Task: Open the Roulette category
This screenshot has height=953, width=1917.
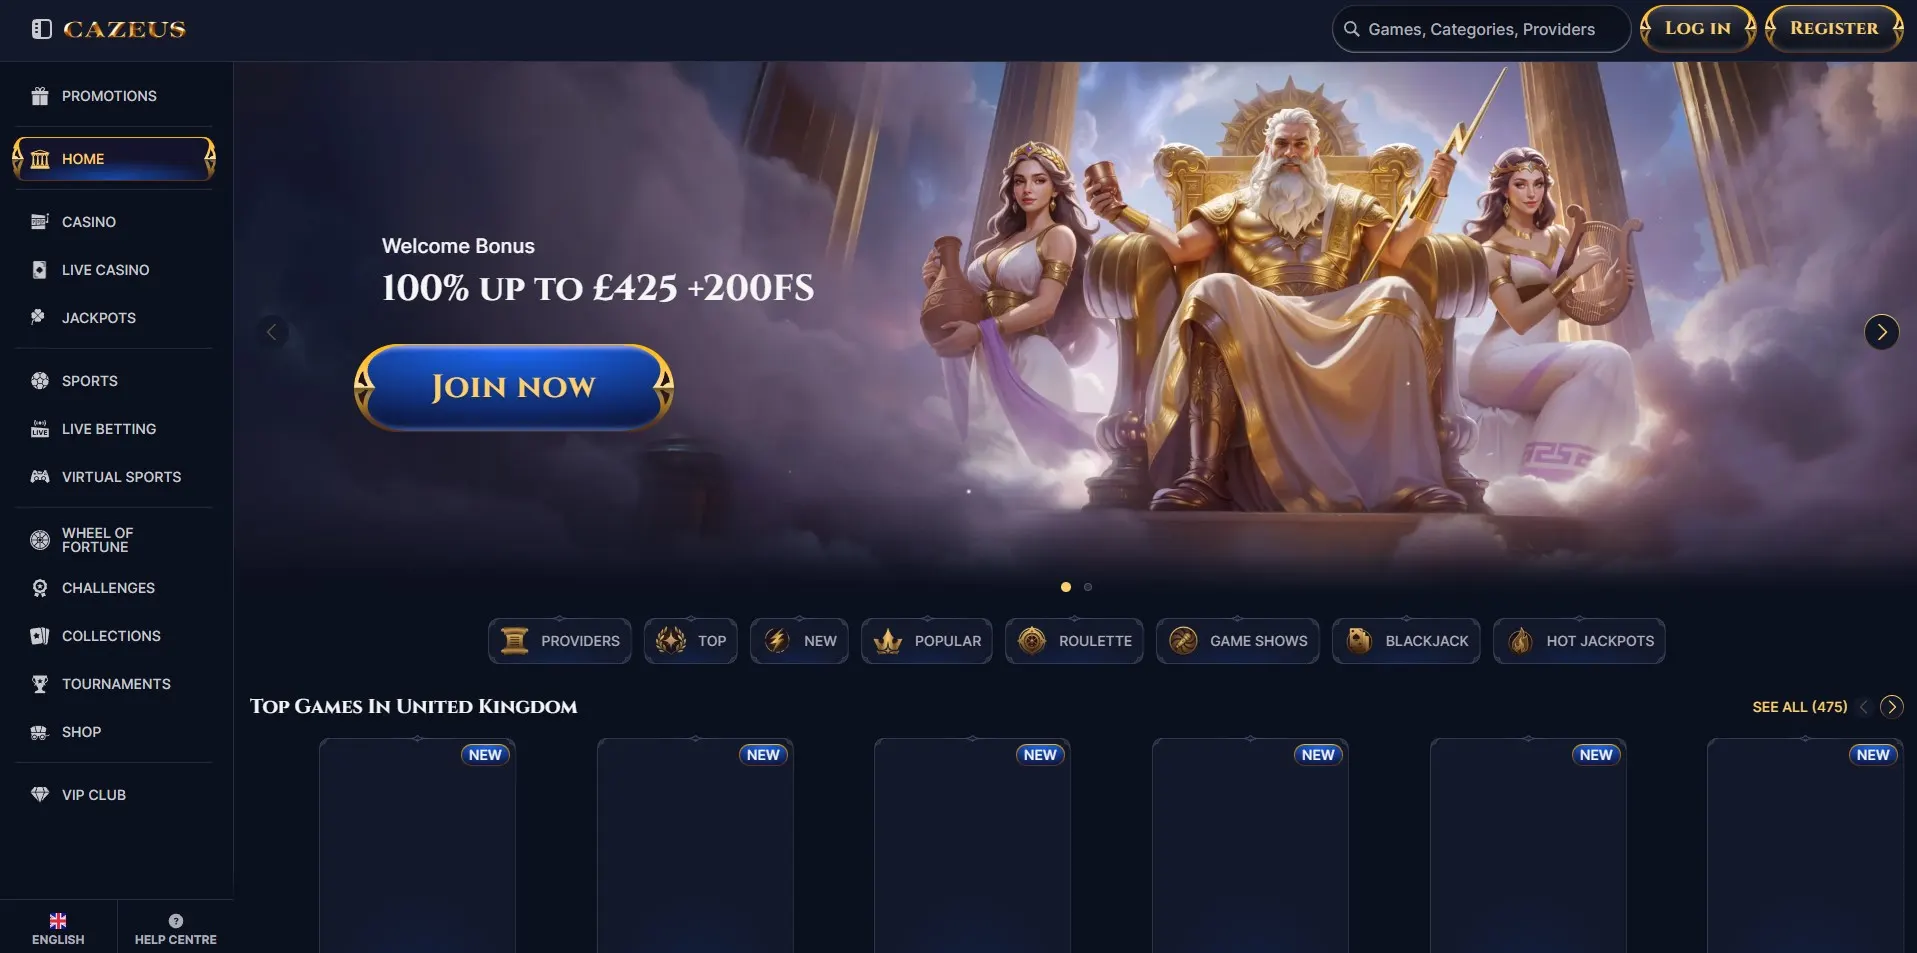Action: click(x=1075, y=641)
